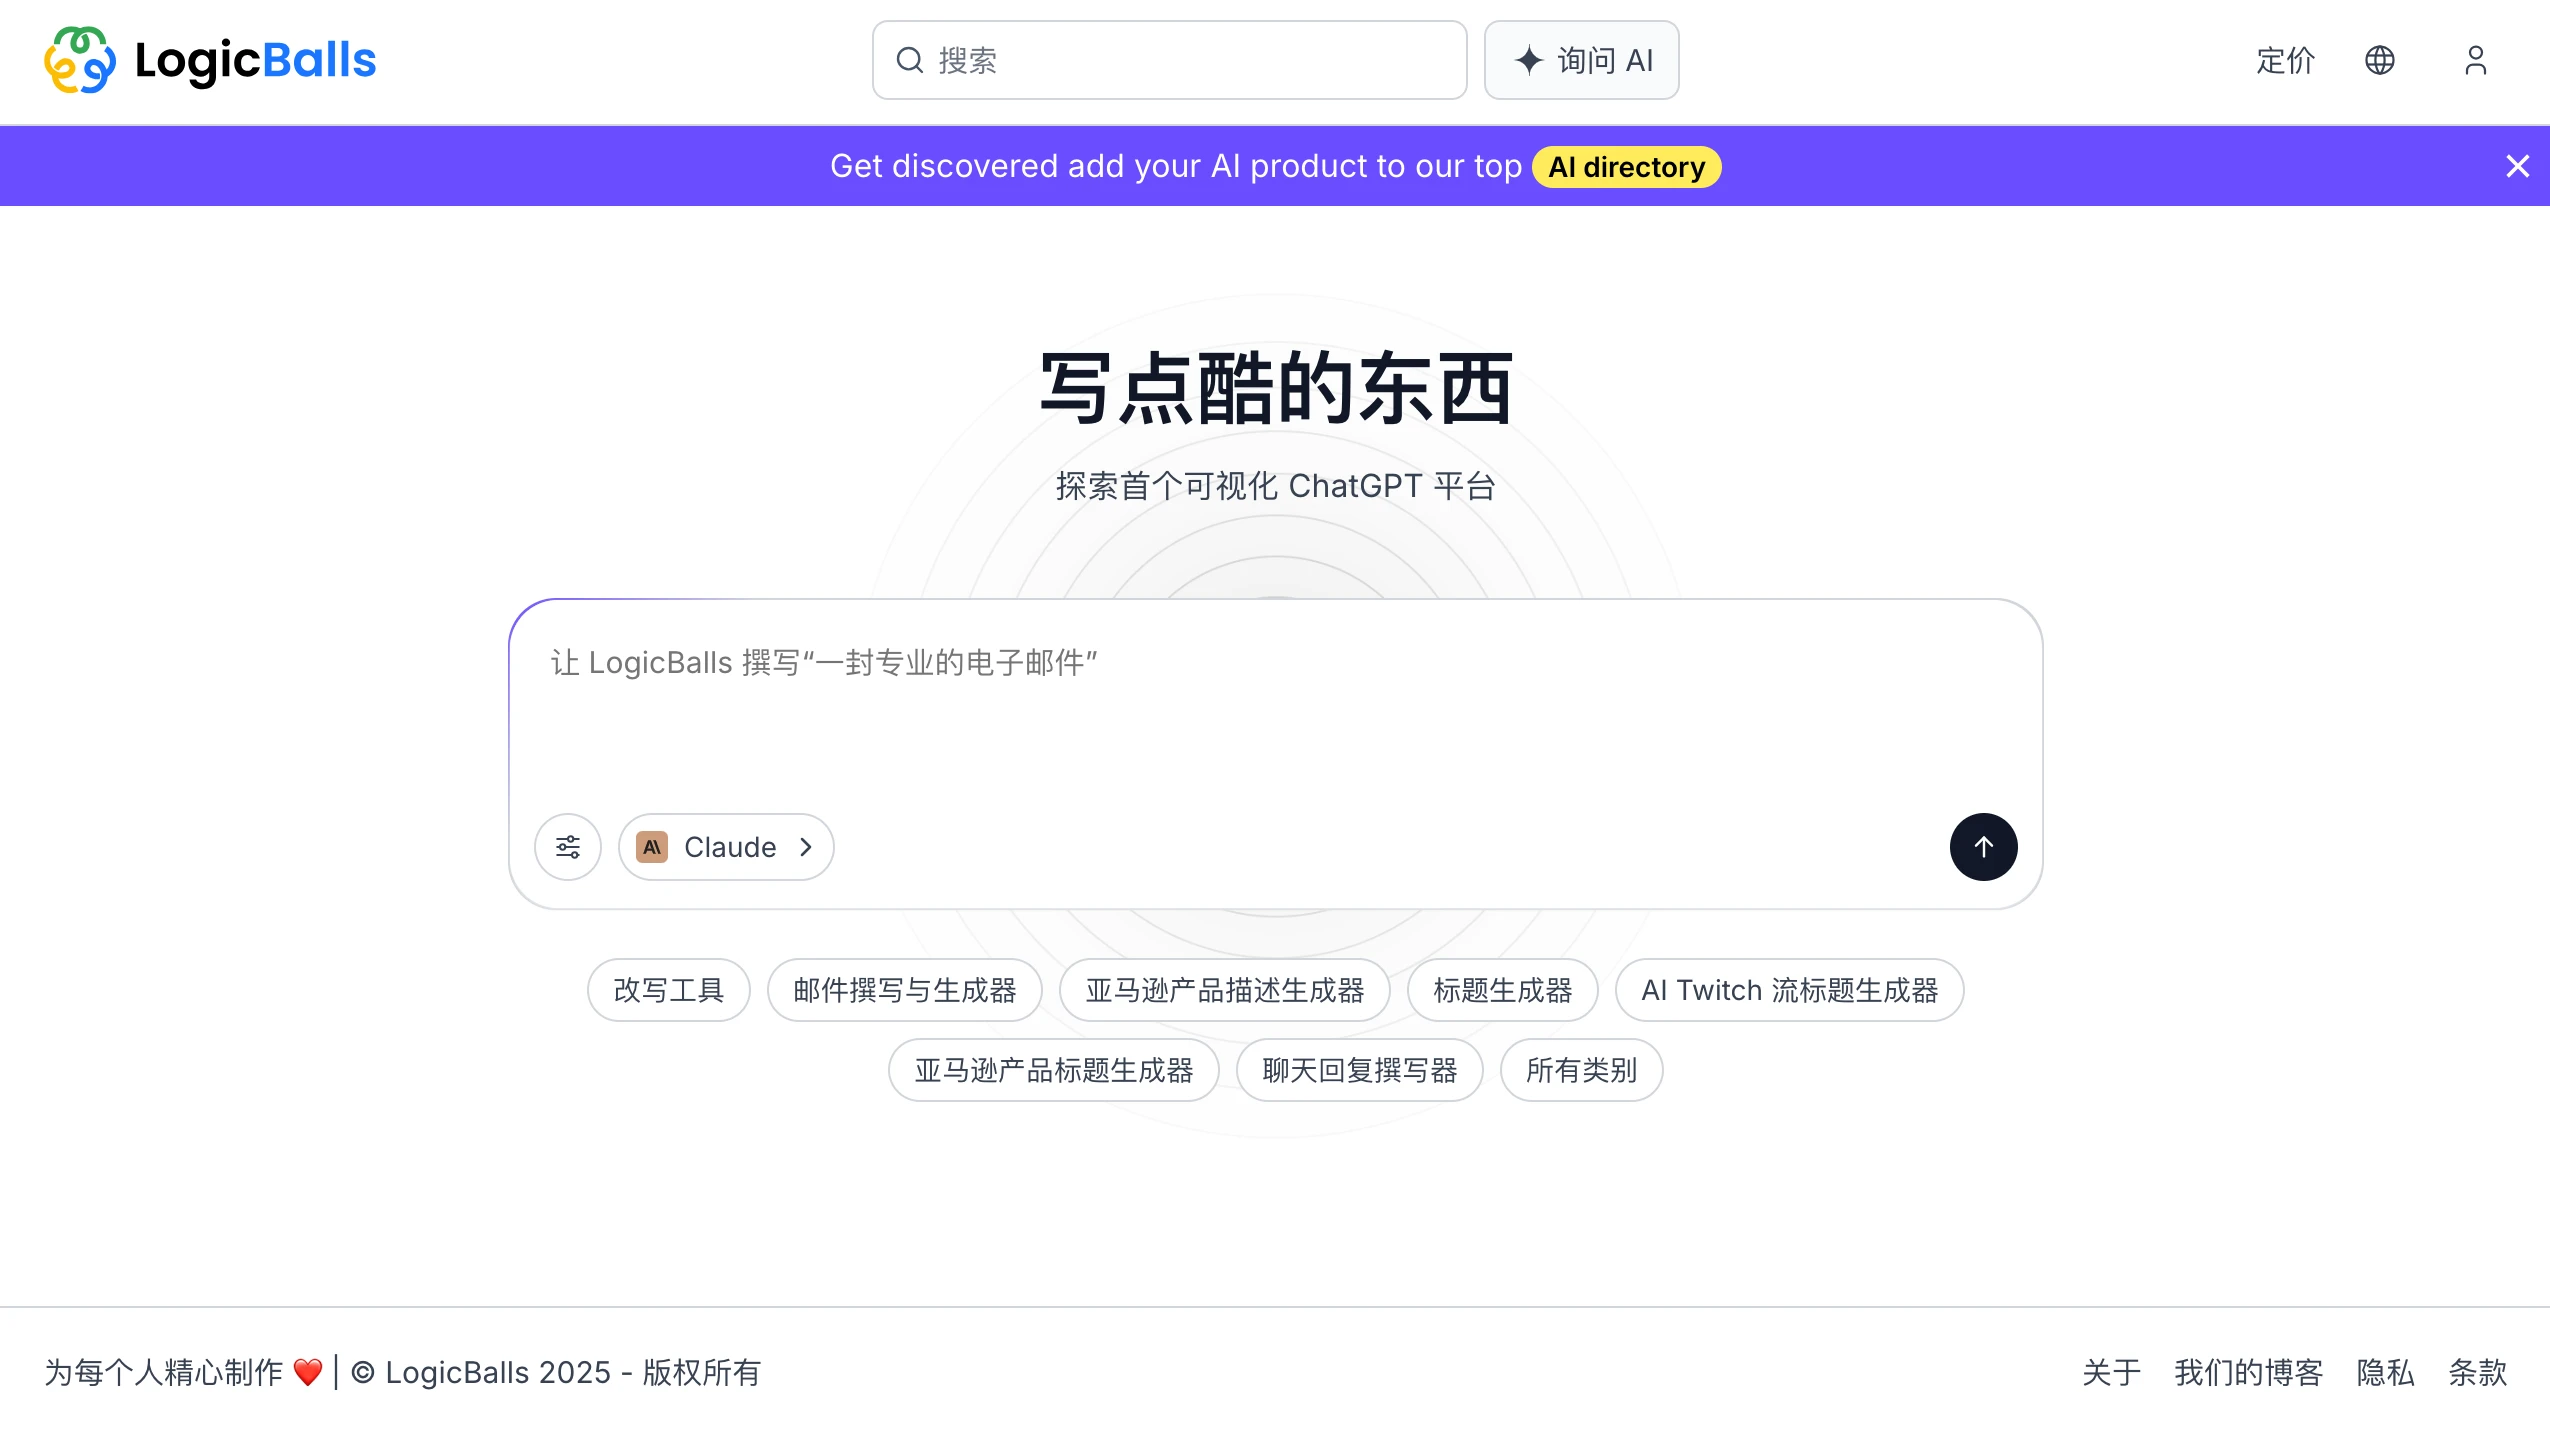2550x1434 pixels.
Task: Open the user account icon
Action: pyautogui.click(x=2475, y=60)
